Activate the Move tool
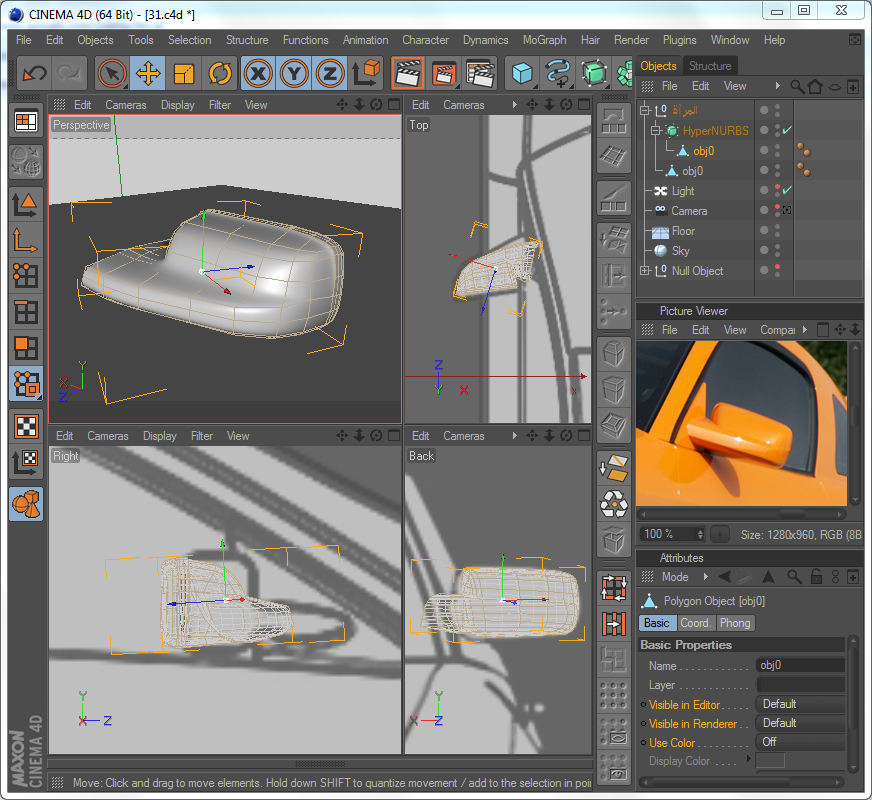872x800 pixels. (x=148, y=73)
